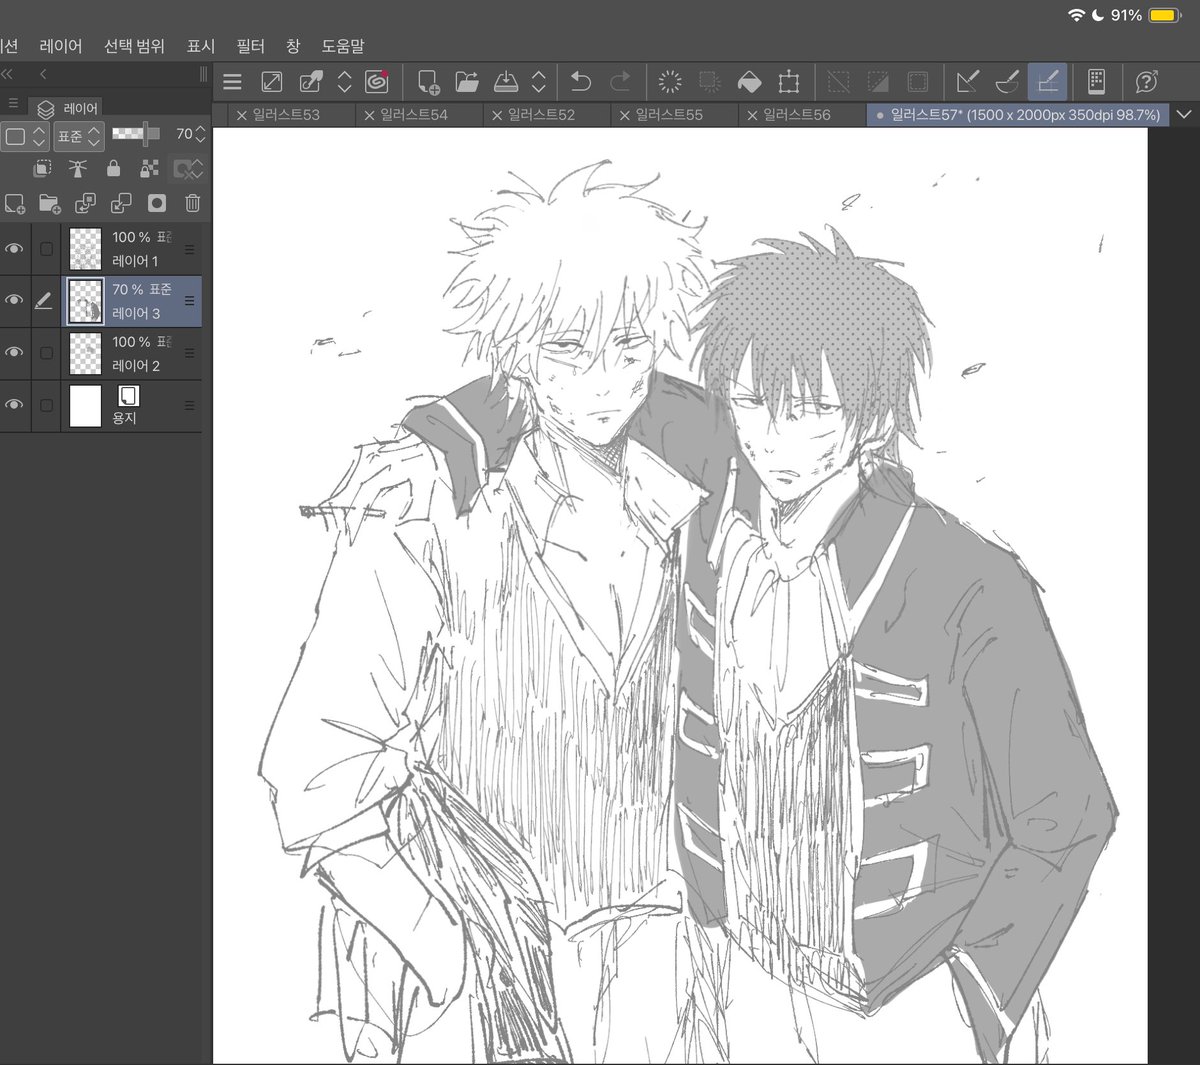Image resolution: width=1200 pixels, height=1065 pixels.
Task: Check the box next to 레이어 2
Action: [46, 353]
